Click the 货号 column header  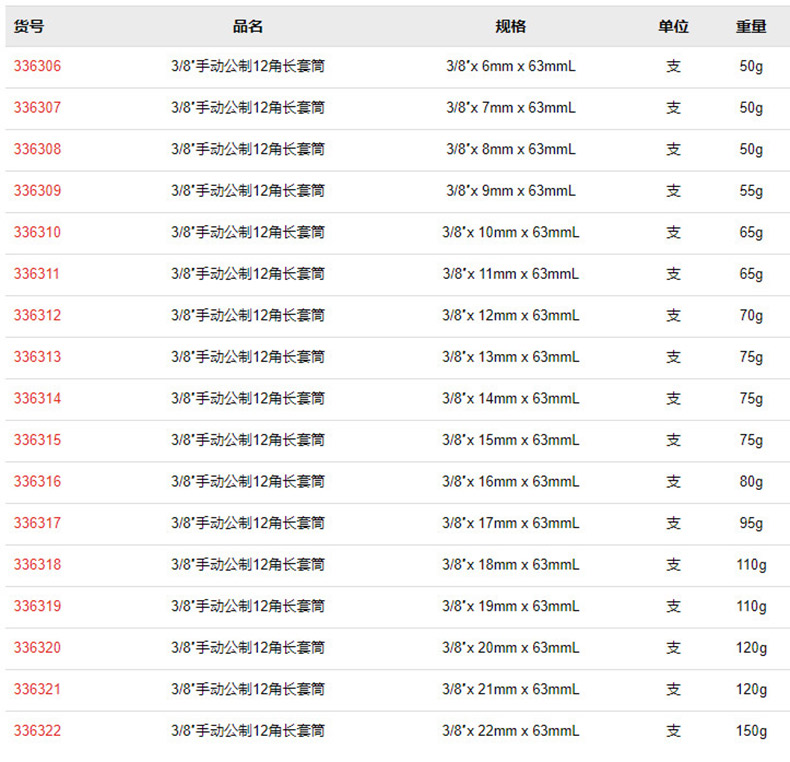pos(29,27)
